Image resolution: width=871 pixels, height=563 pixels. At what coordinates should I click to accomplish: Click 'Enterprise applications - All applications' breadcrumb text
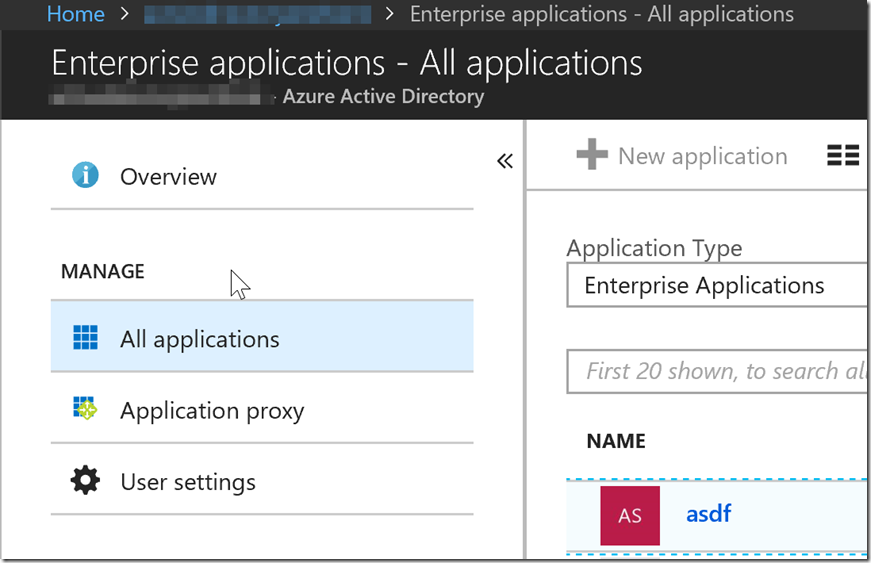(x=602, y=14)
